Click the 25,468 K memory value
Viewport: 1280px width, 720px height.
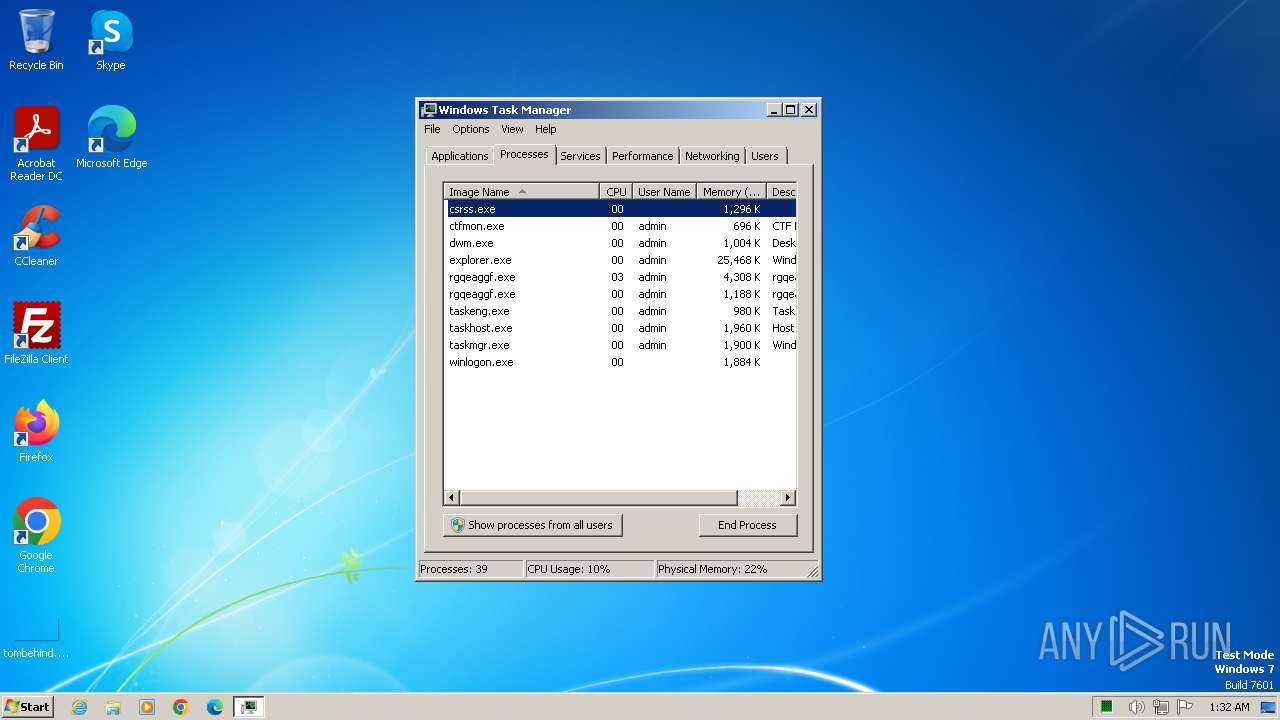coord(739,260)
